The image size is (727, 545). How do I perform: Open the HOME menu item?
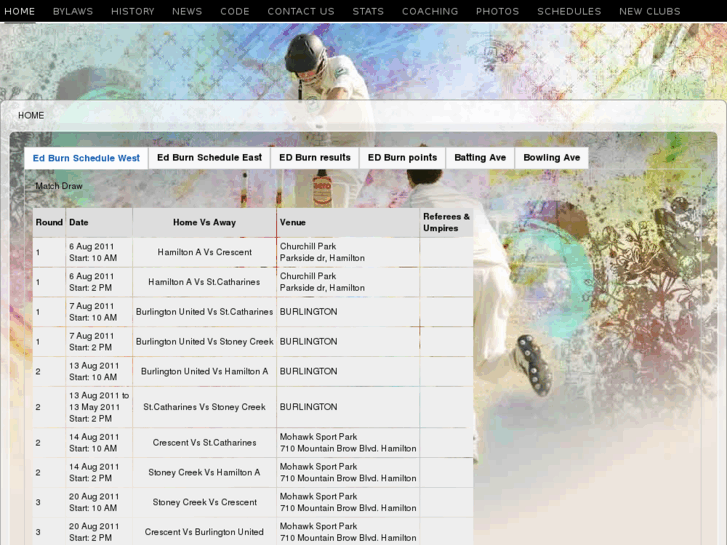19,11
